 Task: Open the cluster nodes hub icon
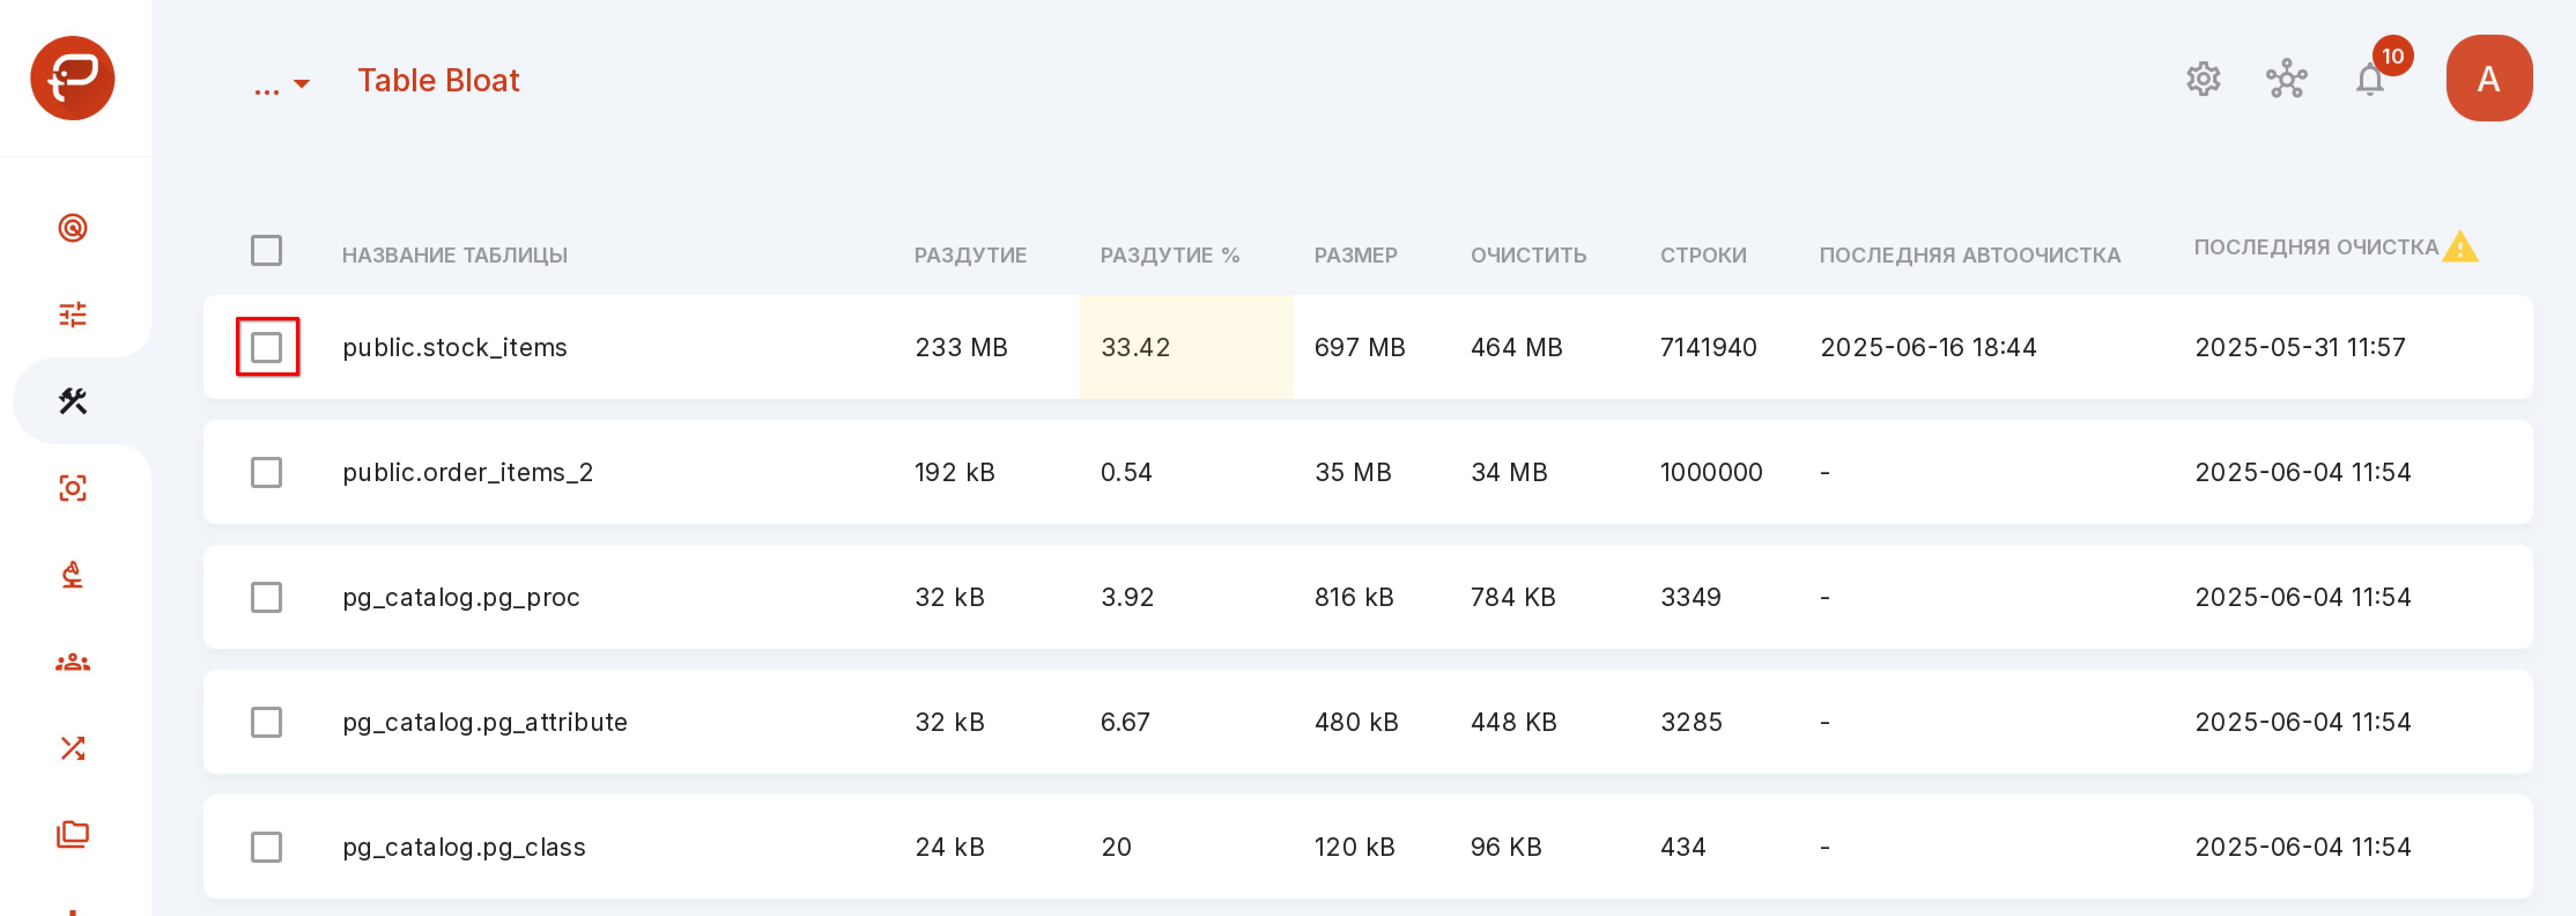(2286, 79)
